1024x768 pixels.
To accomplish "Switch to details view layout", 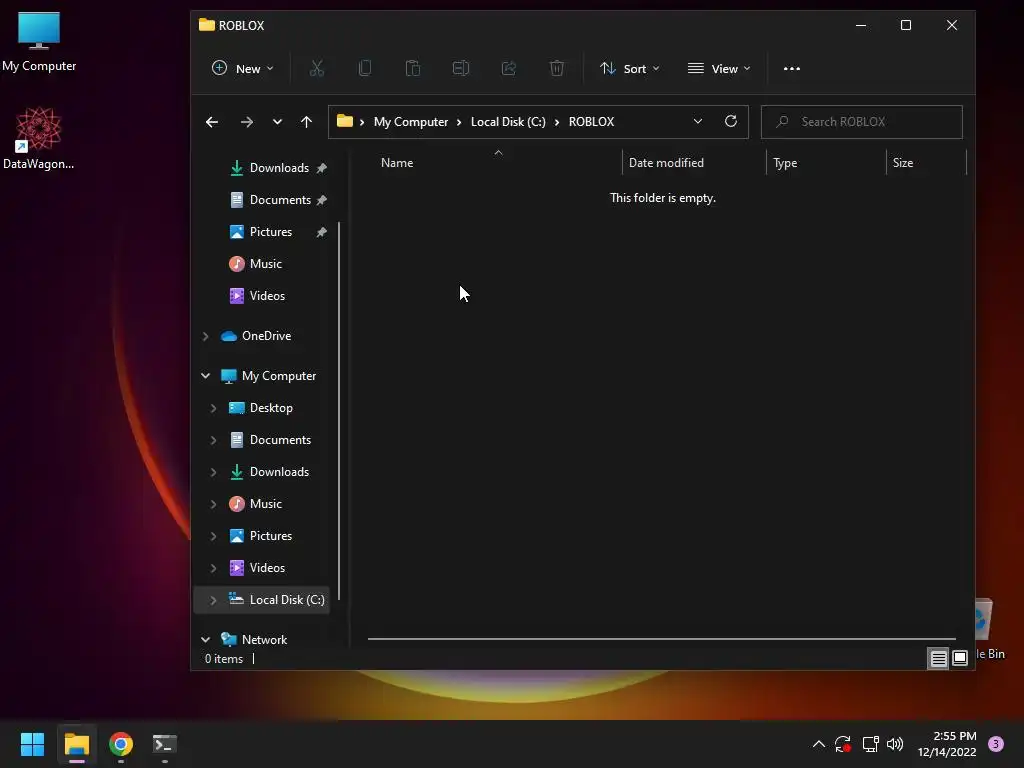I will point(938,658).
